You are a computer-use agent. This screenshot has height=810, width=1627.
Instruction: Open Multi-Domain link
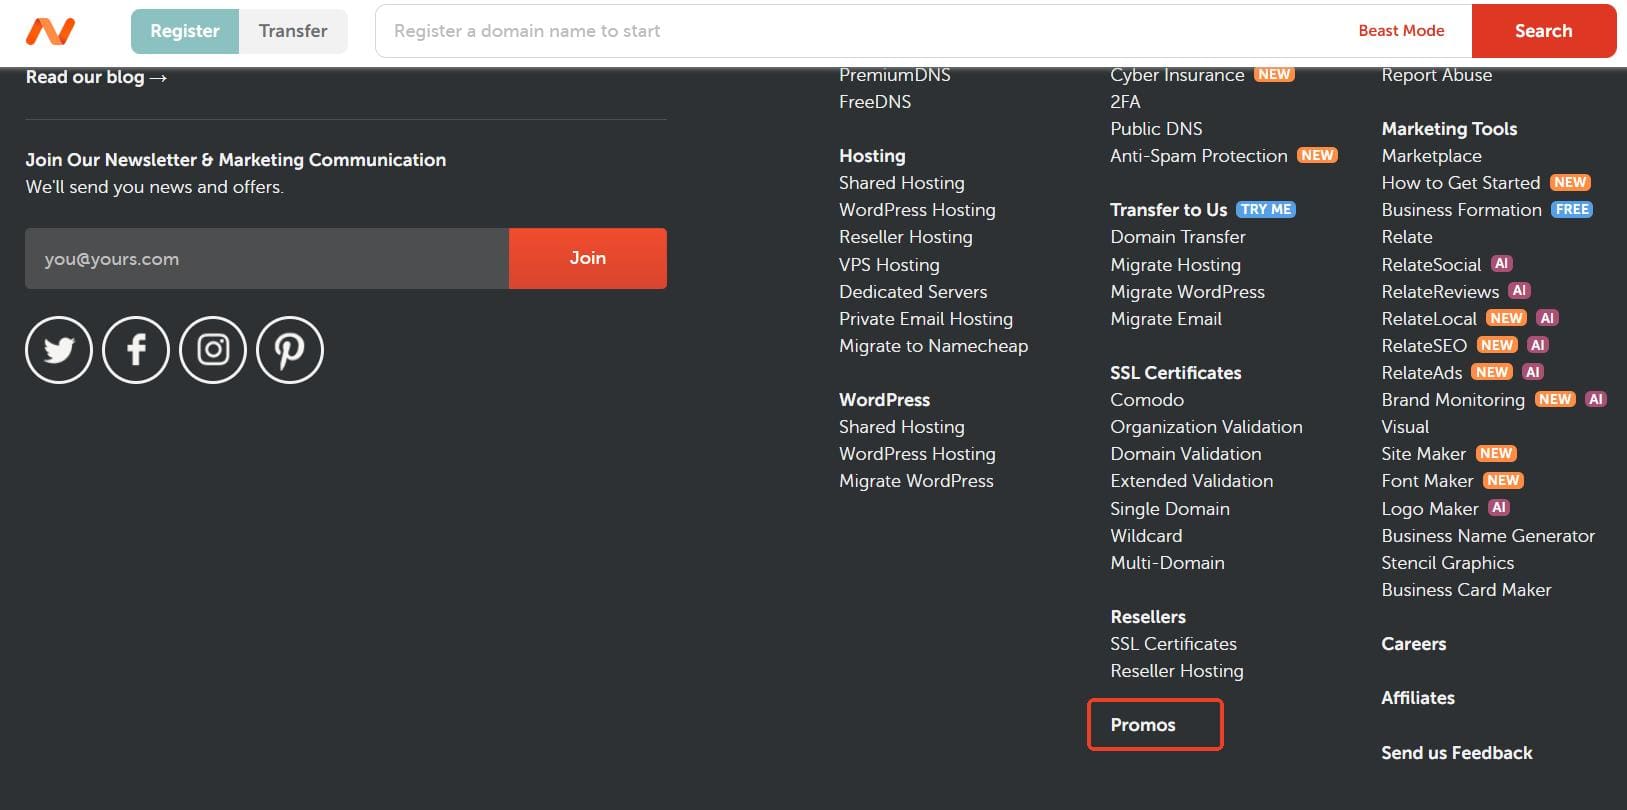(1167, 563)
